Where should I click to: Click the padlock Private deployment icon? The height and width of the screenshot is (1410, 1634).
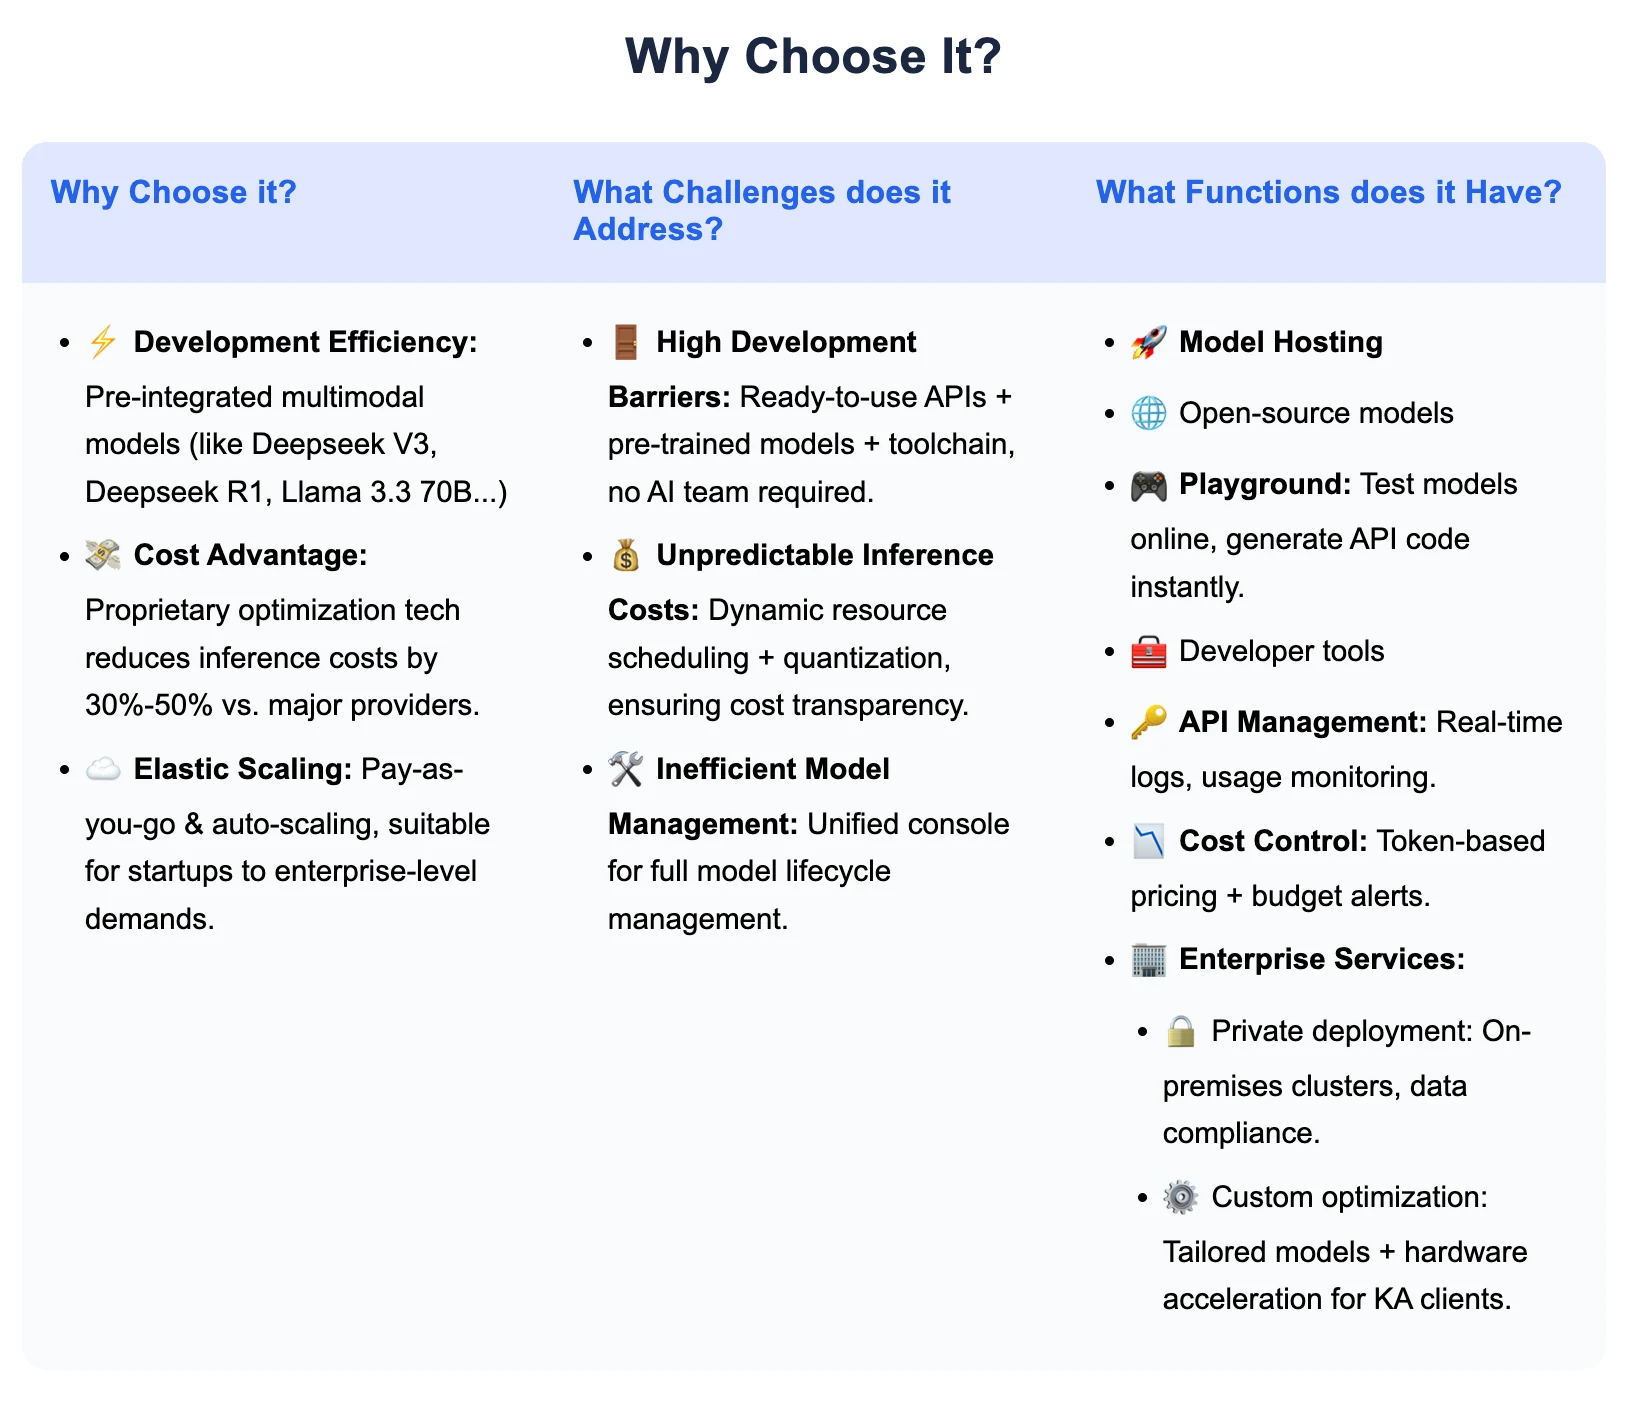1181,1031
